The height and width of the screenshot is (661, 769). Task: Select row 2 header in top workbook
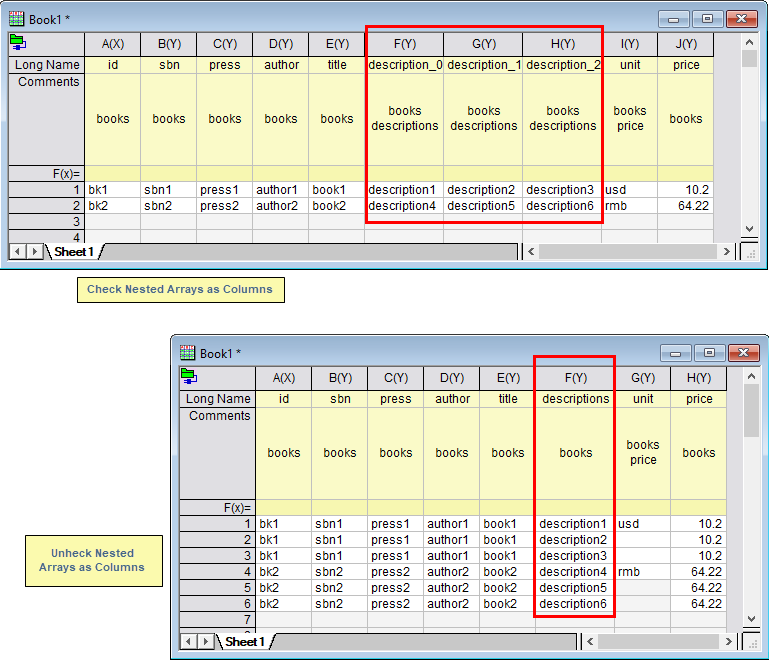click(x=47, y=205)
